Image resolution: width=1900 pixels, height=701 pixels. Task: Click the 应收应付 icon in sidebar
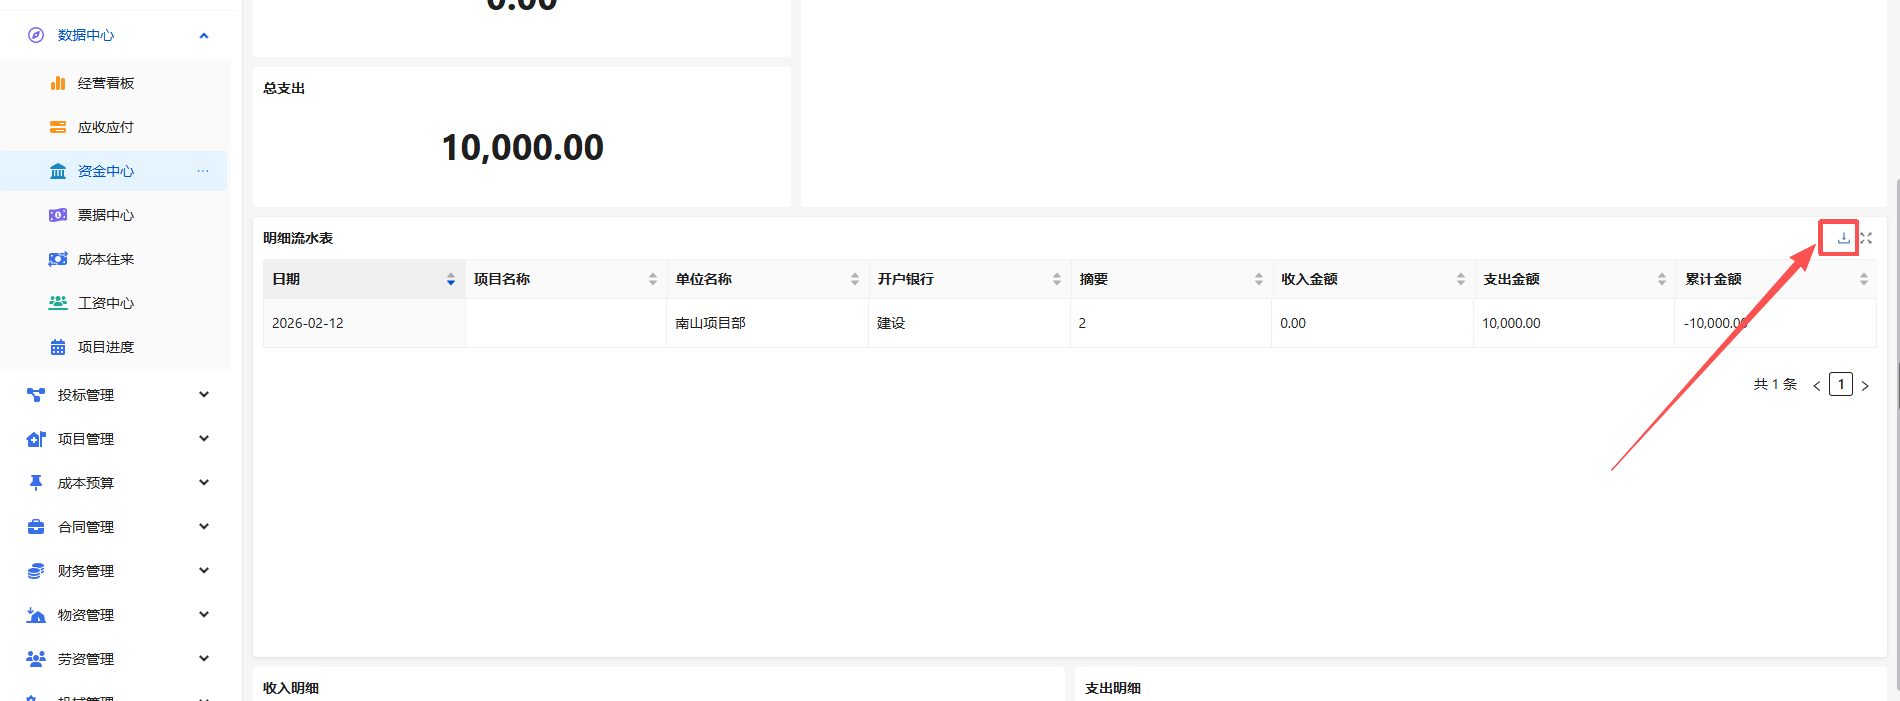pos(58,127)
